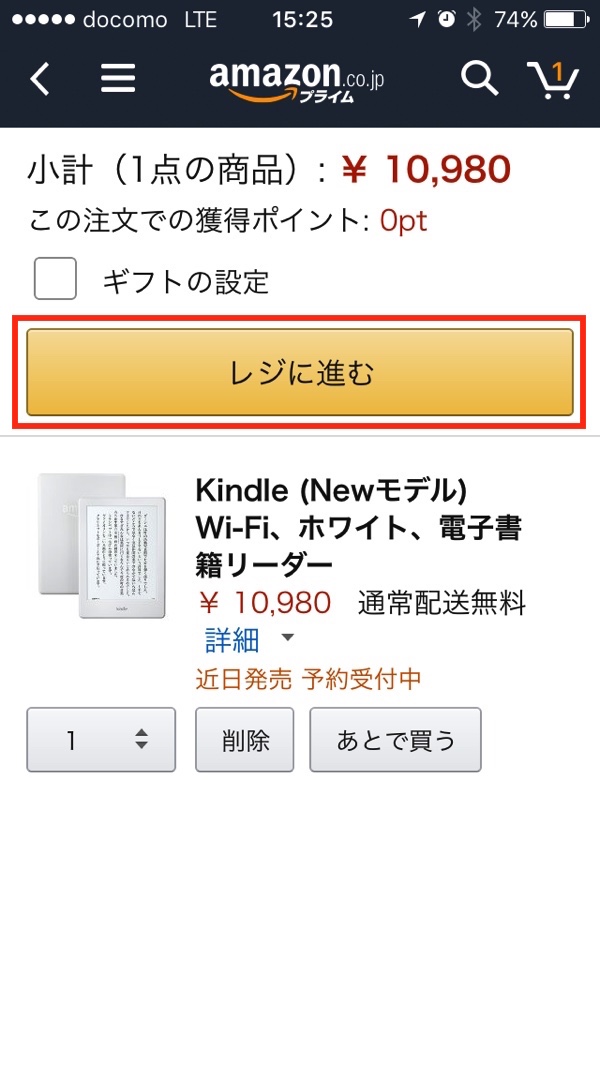The height and width of the screenshot is (1065, 600).
Task: Tap the あとで買う button
Action: point(395,740)
